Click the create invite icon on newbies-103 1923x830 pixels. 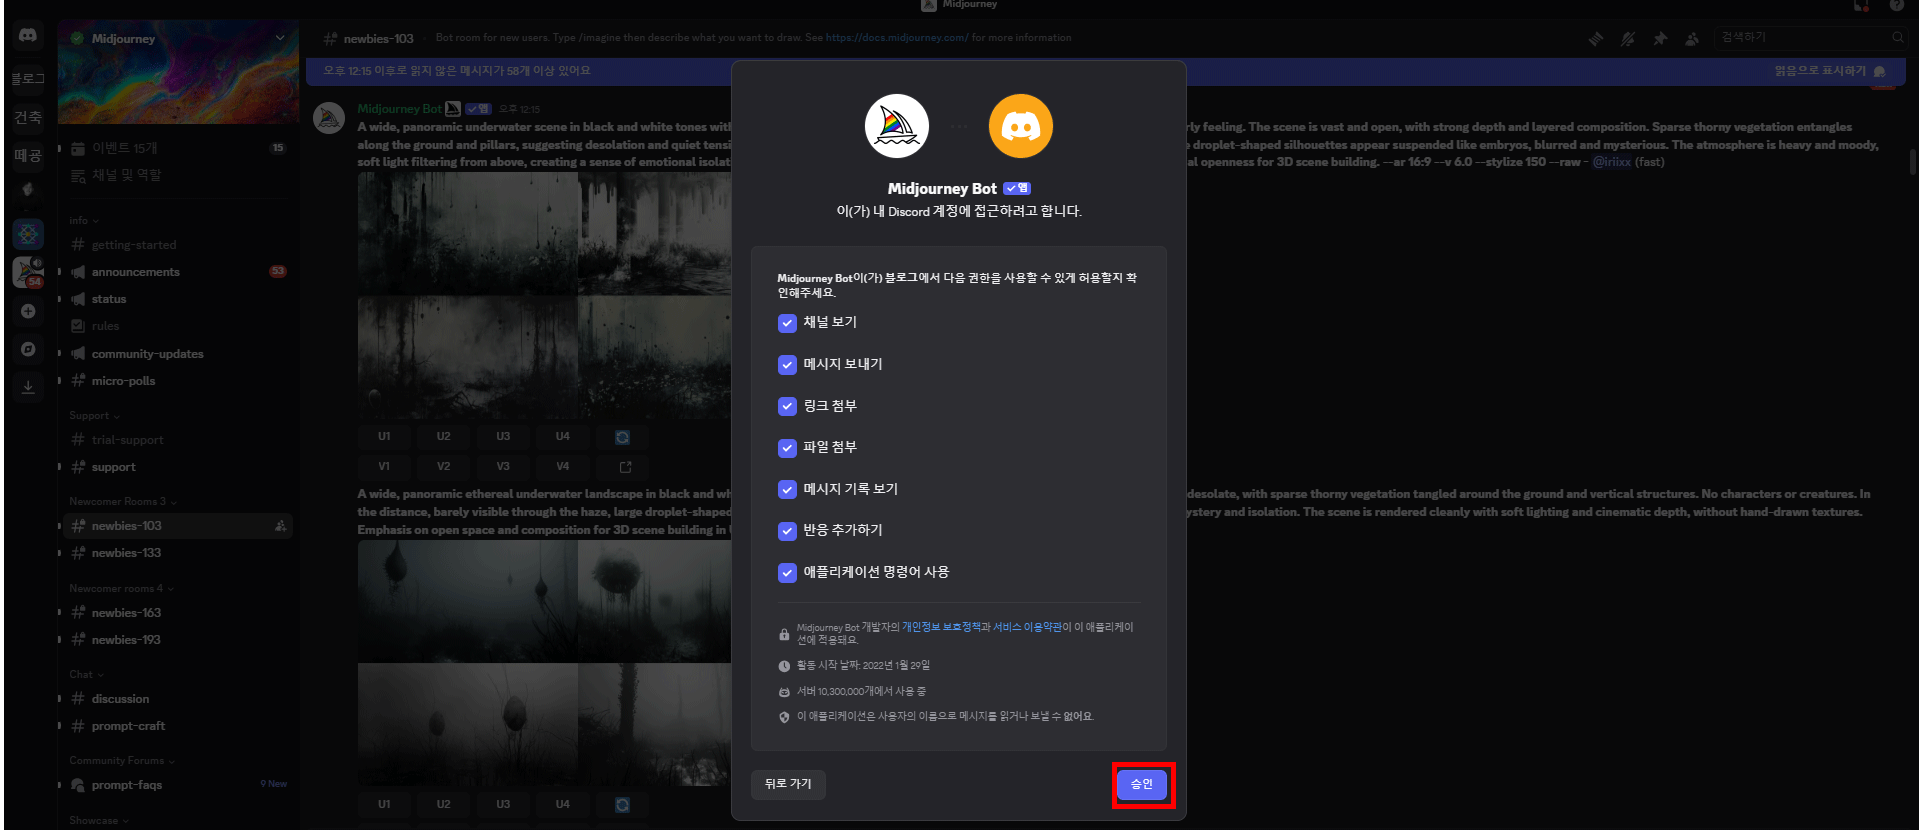[x=280, y=526]
